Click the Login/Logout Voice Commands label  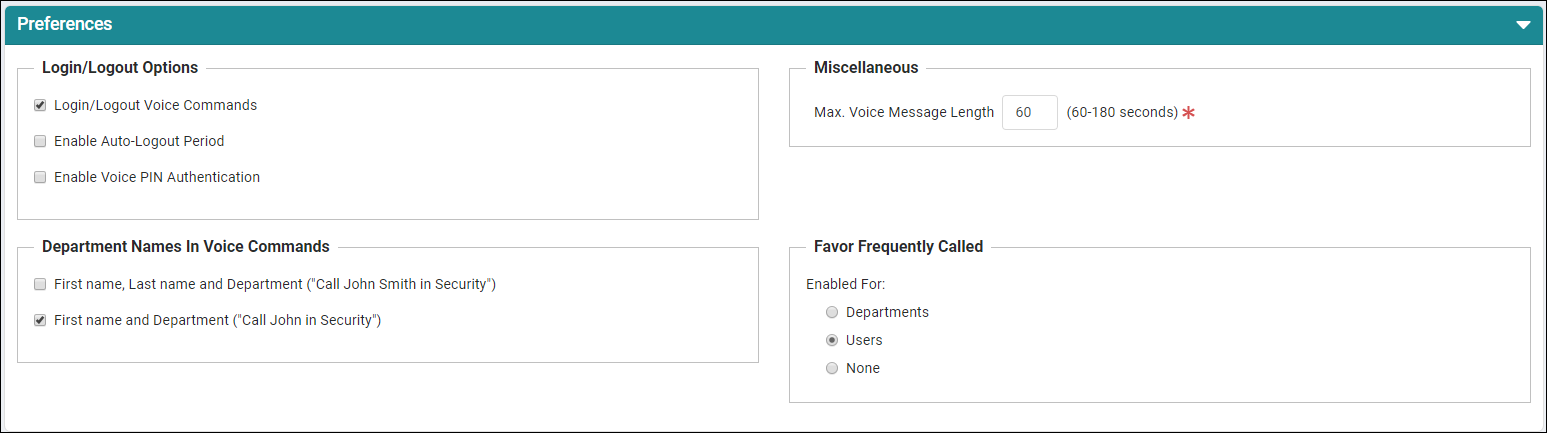point(155,105)
